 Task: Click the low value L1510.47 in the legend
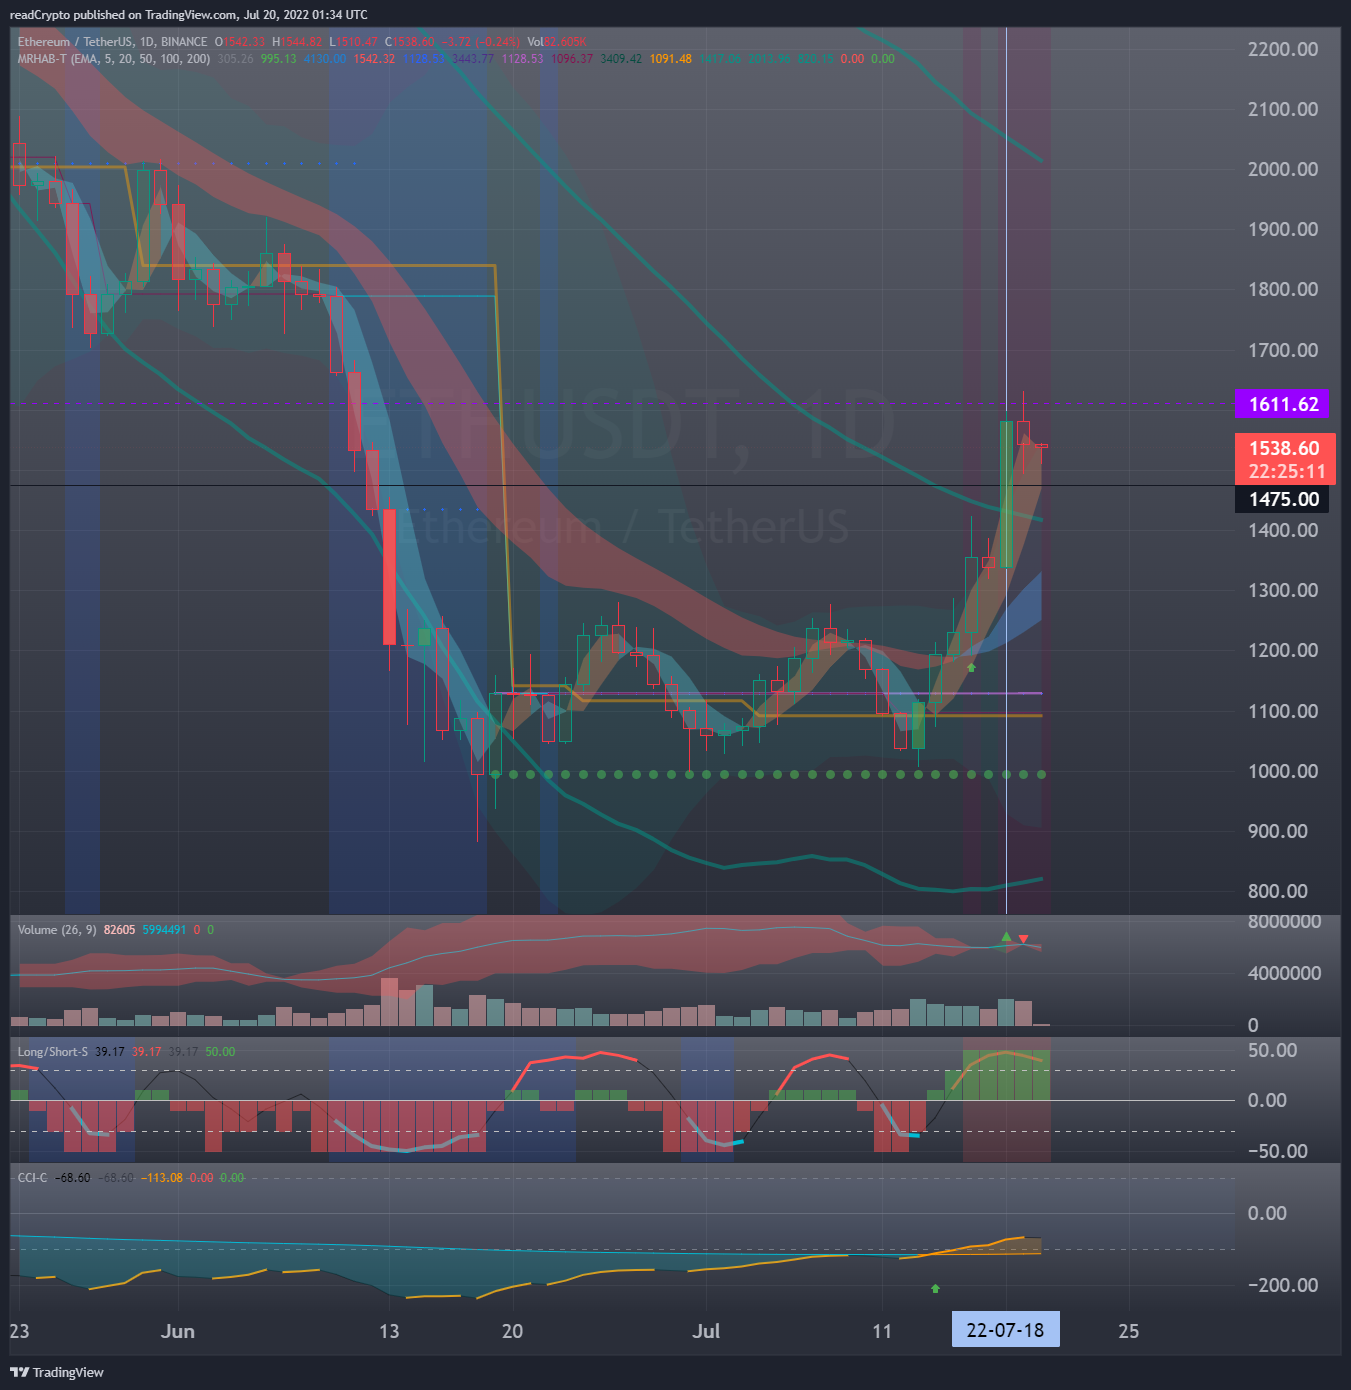pyautogui.click(x=353, y=42)
